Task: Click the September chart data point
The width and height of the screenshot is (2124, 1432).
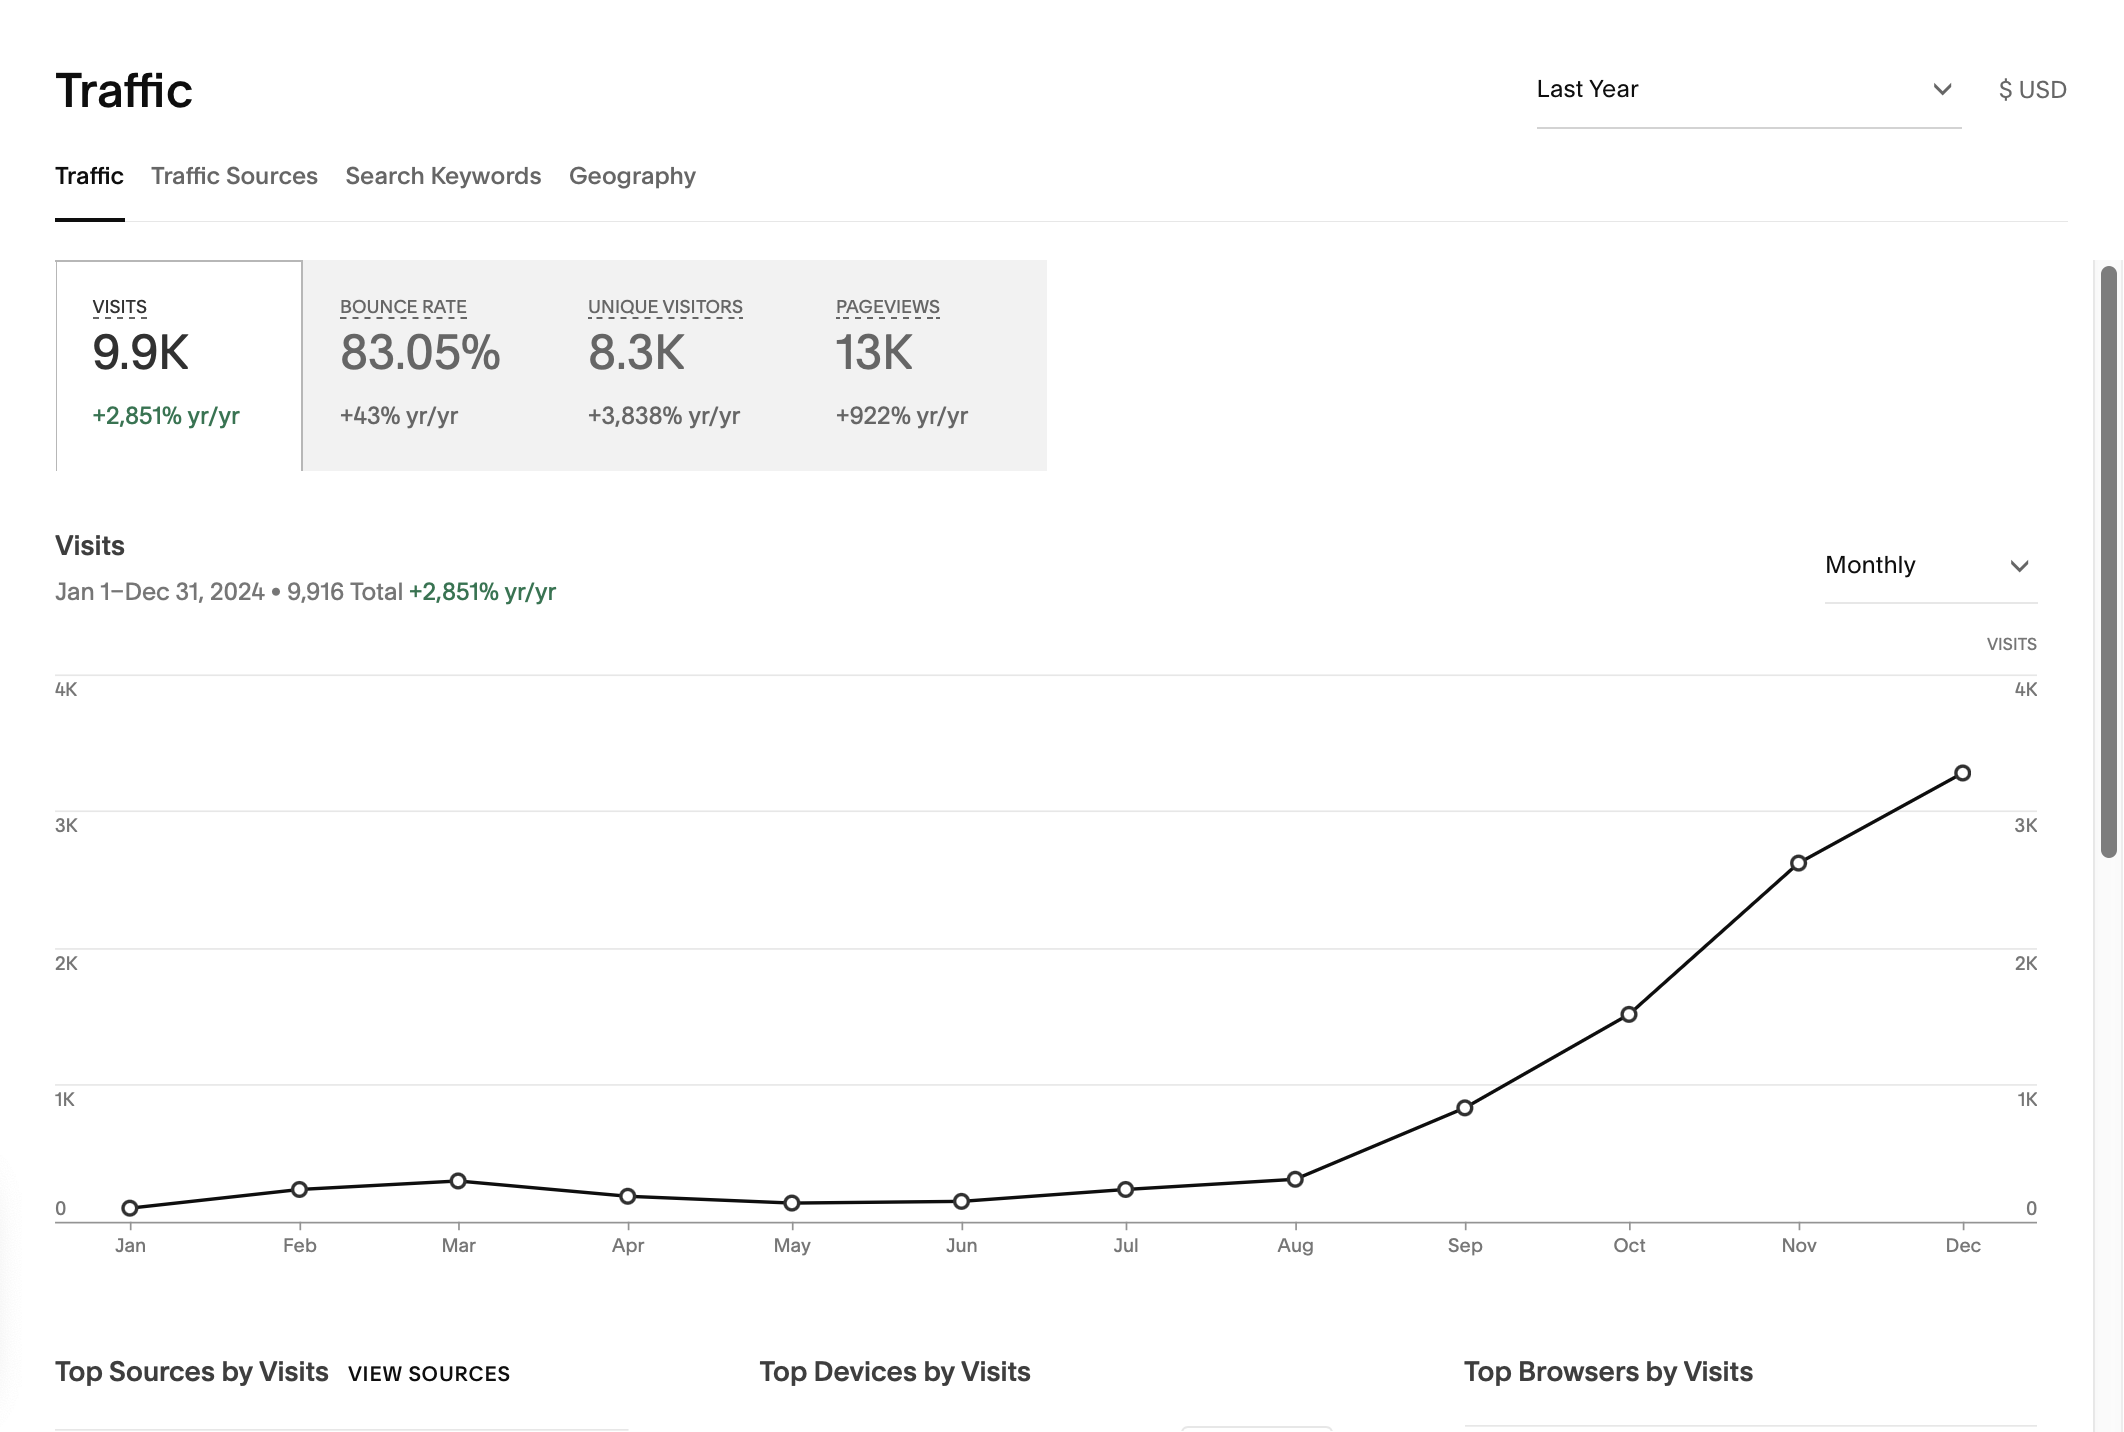Action: click(x=1464, y=1108)
